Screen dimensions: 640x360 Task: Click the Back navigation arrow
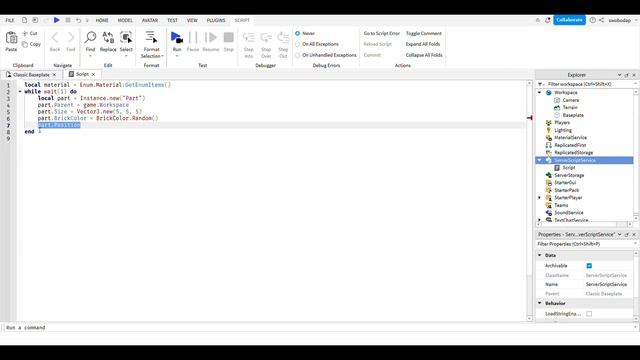[55, 38]
